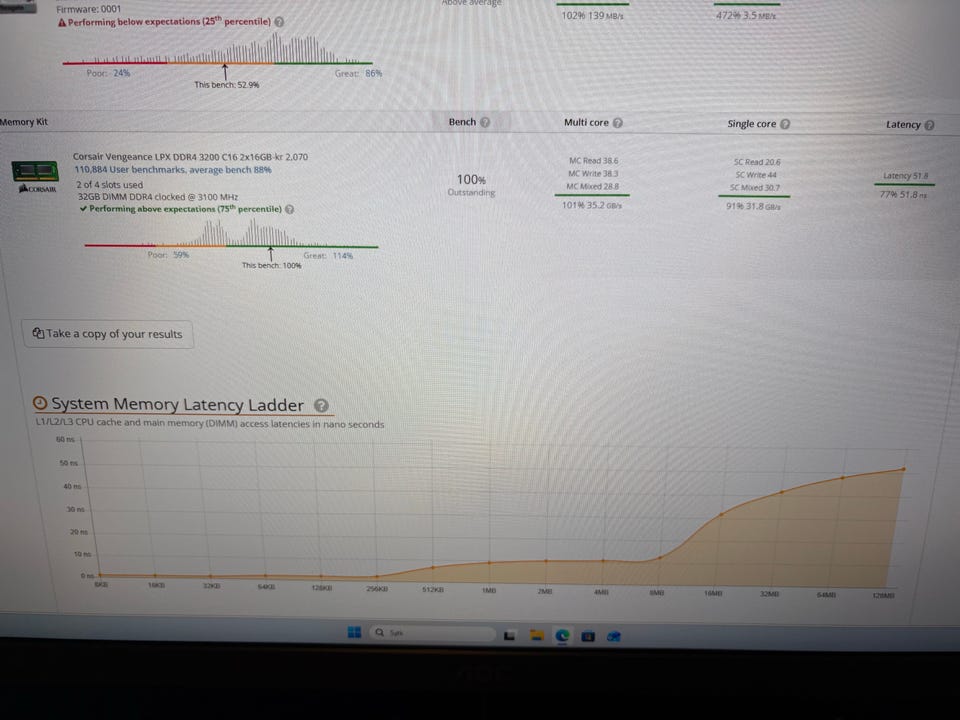Click the 'Latency 51.8' value
Screen dimensions: 960x720
point(906,176)
